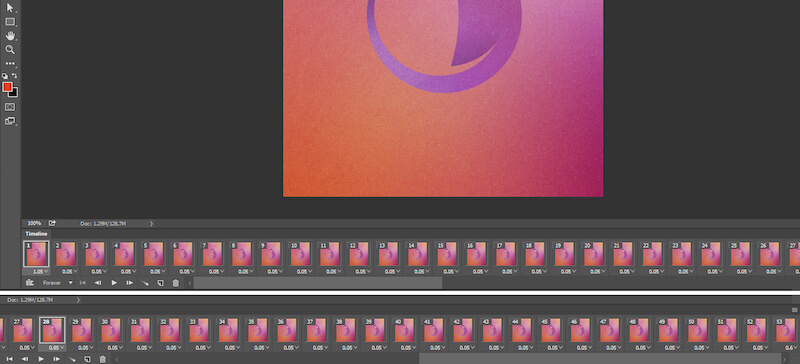Select frame 53 thumbnail
Image resolution: width=800 pixels, height=364 pixels.
point(787,330)
